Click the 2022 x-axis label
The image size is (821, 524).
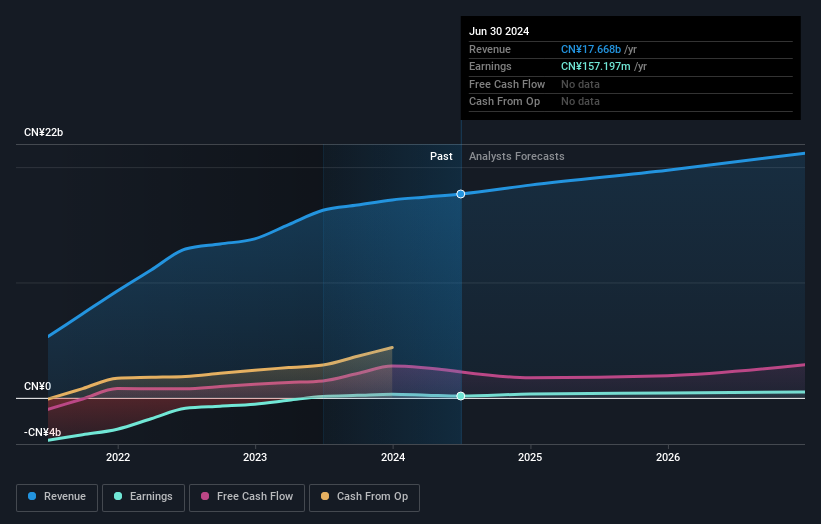(118, 458)
